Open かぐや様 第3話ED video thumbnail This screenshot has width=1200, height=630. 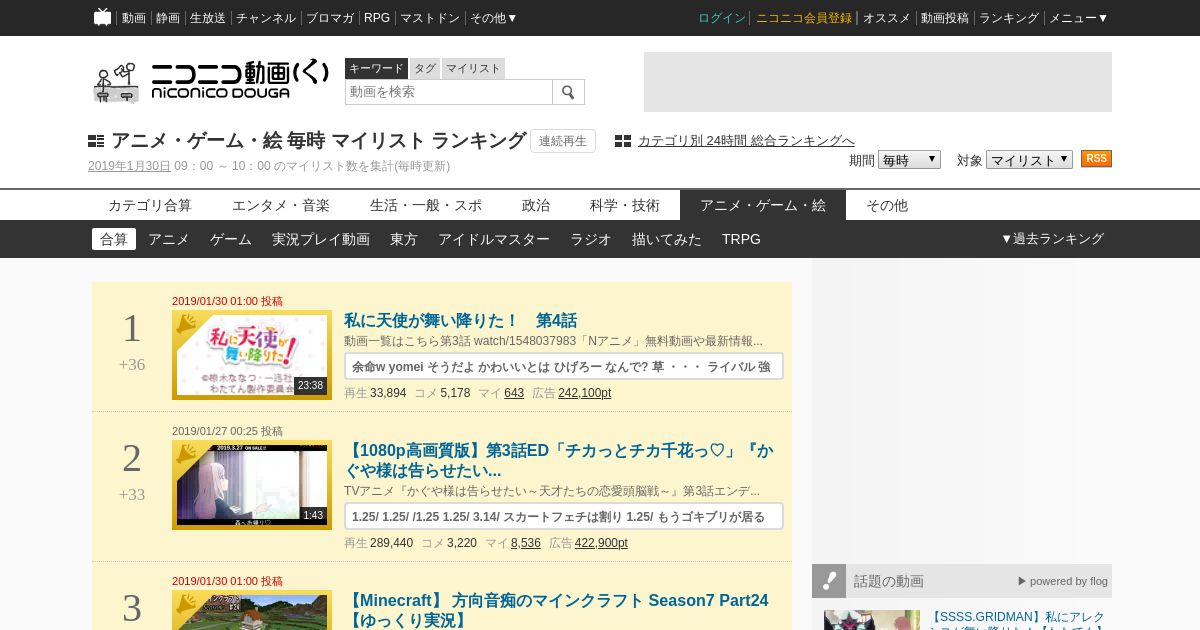252,485
